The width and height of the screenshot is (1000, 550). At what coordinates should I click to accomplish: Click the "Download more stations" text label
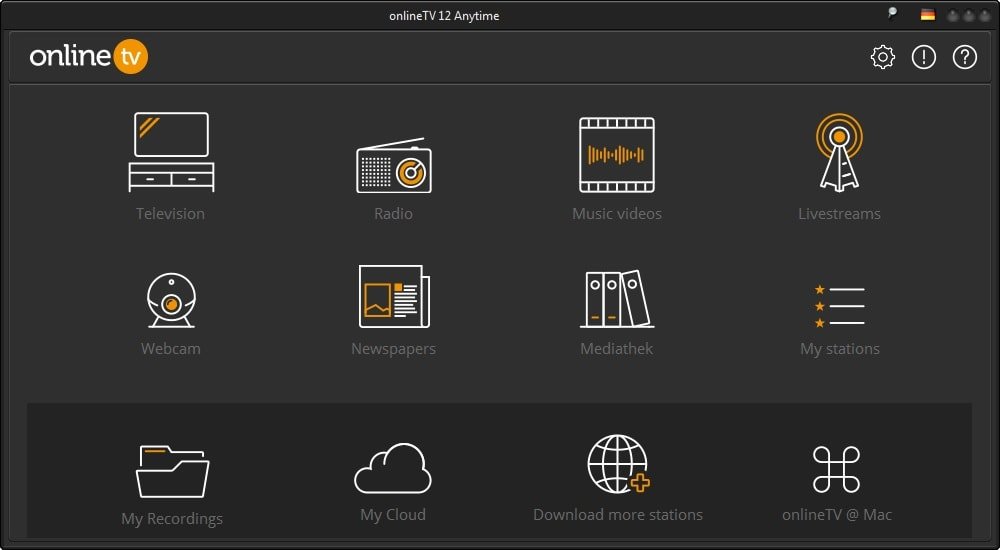coord(618,515)
